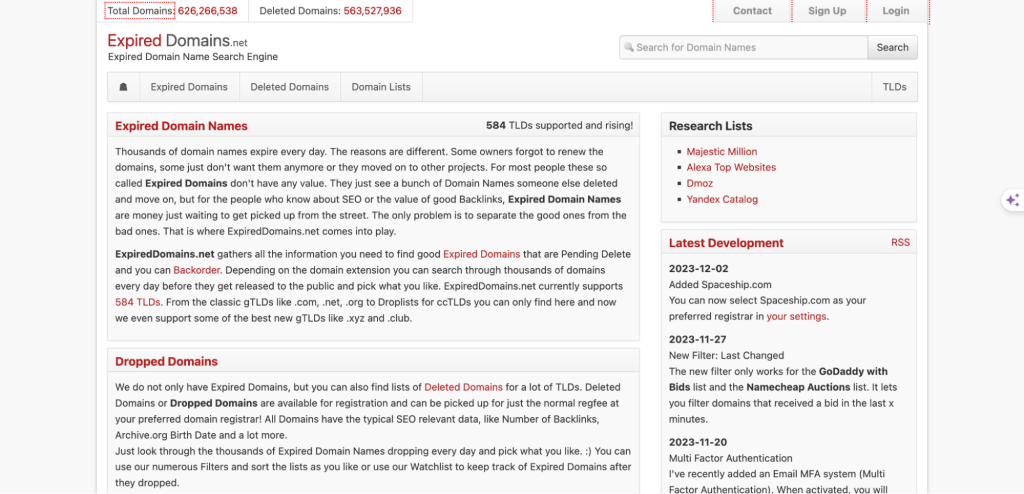Image resolution: width=1024 pixels, height=494 pixels.
Task: Click the magnifier icon in search field
Action: [629, 47]
